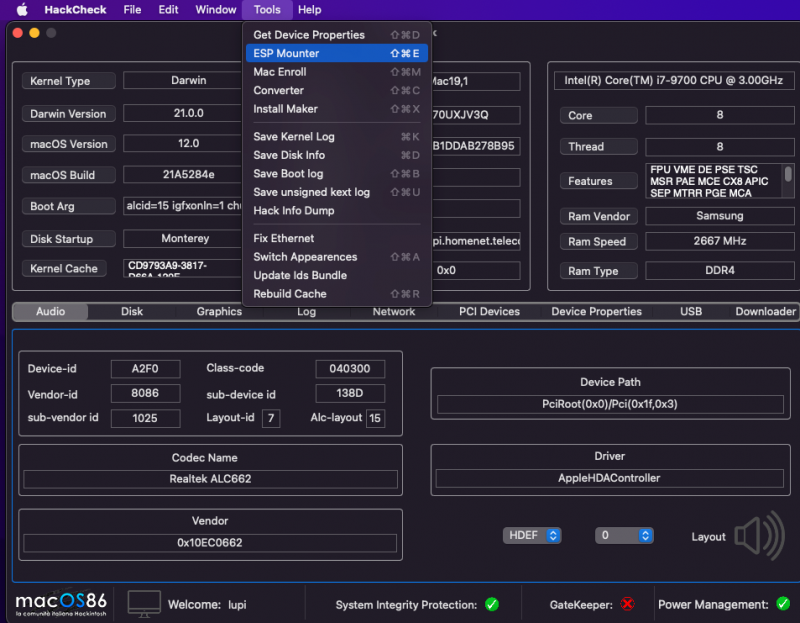This screenshot has height=623, width=800.
Task: Switch to the PCI Devices tab
Action: tap(489, 311)
